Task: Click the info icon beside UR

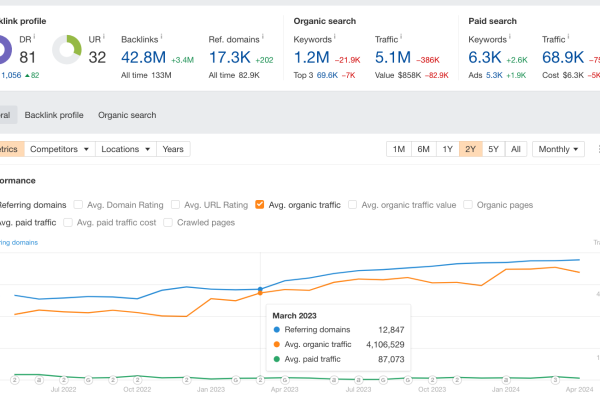Action: (104, 37)
